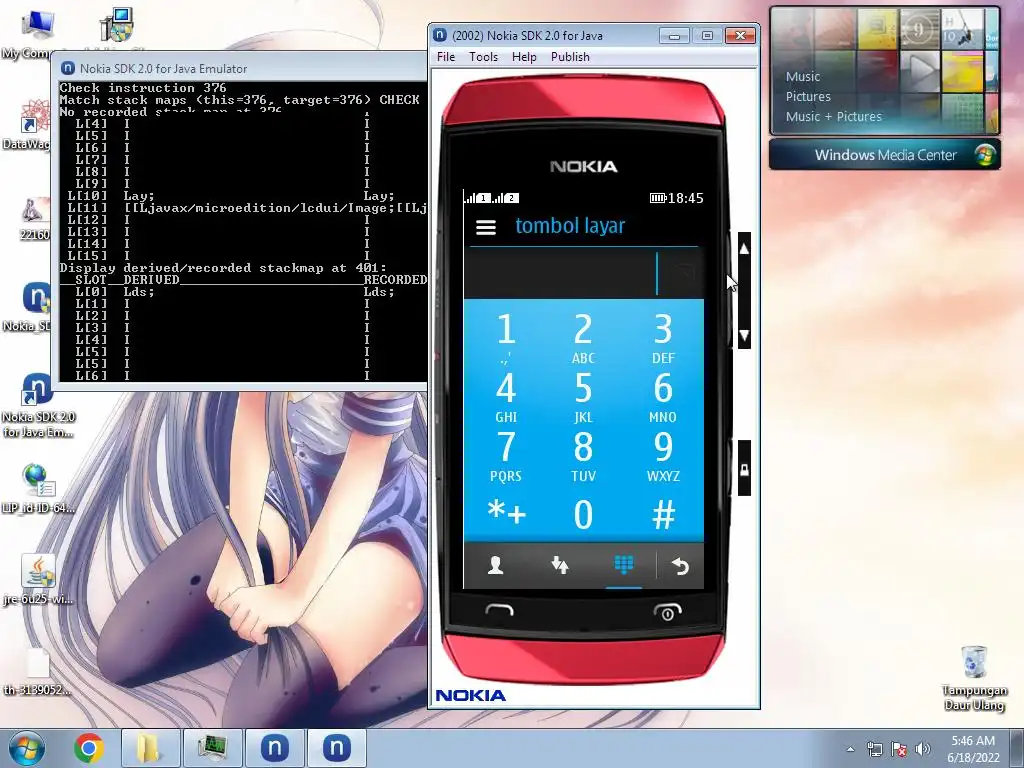Open the Tools menu in Nokia SDK

pyautogui.click(x=483, y=57)
